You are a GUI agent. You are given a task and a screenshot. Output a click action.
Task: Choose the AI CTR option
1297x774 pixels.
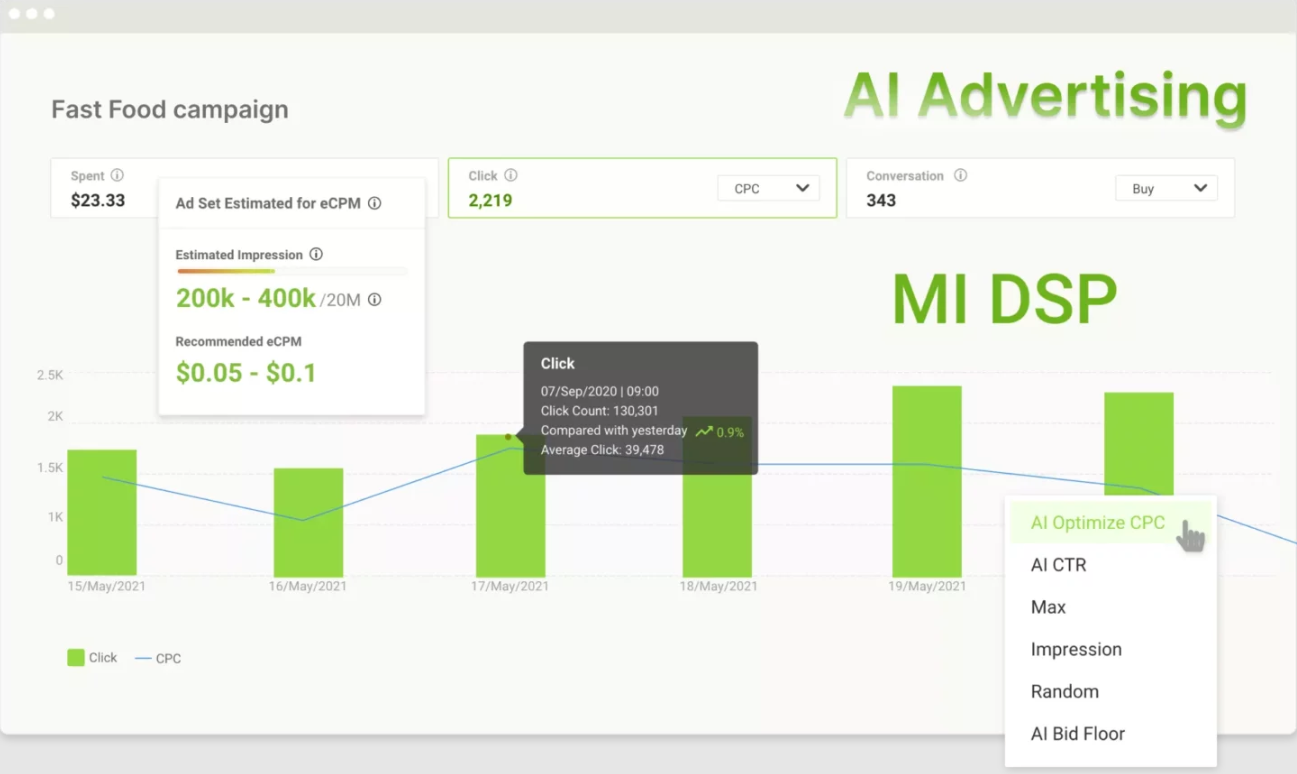tap(1057, 564)
